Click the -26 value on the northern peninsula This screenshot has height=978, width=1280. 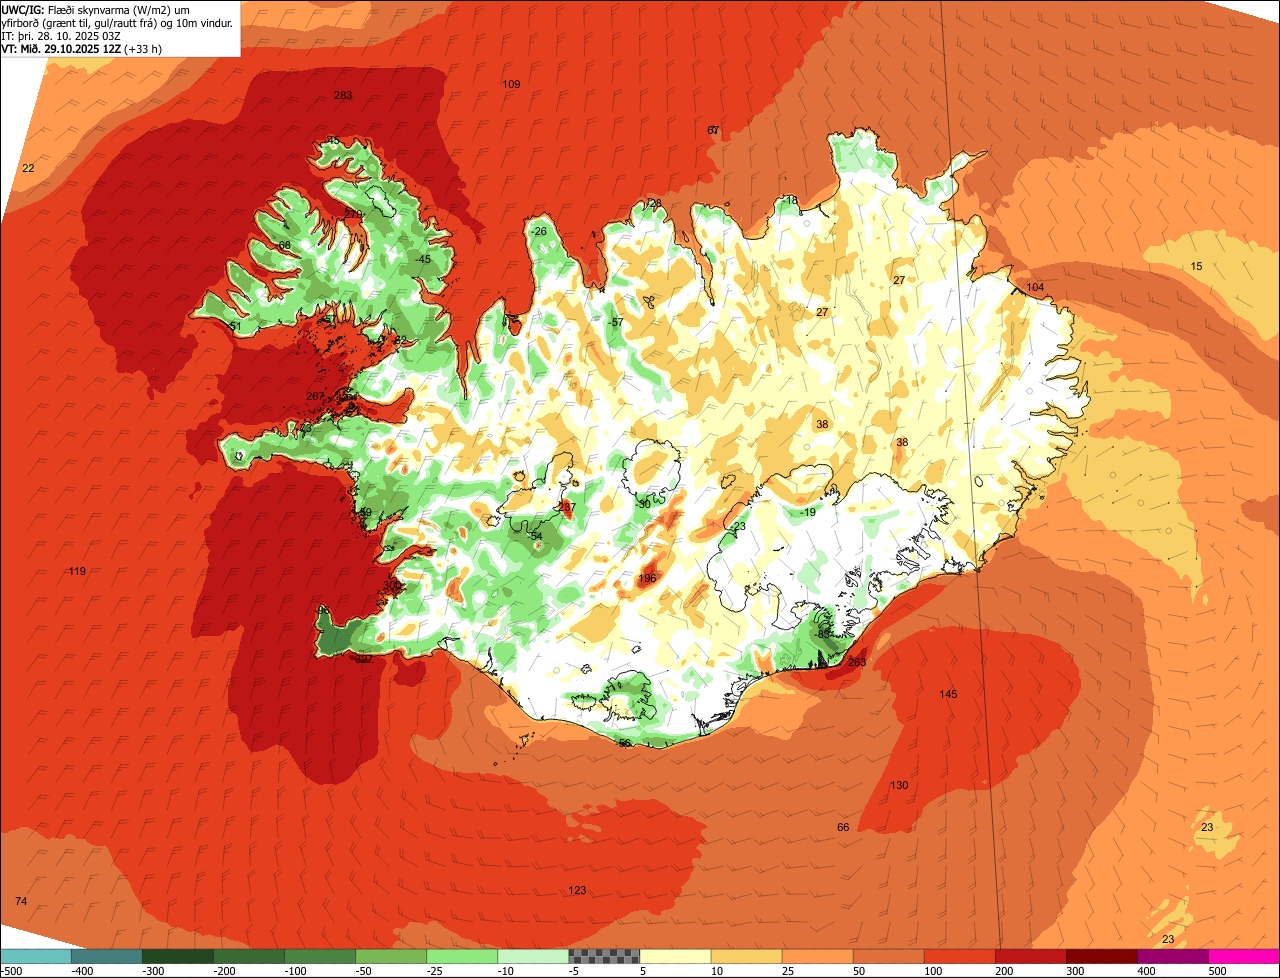[x=539, y=231]
